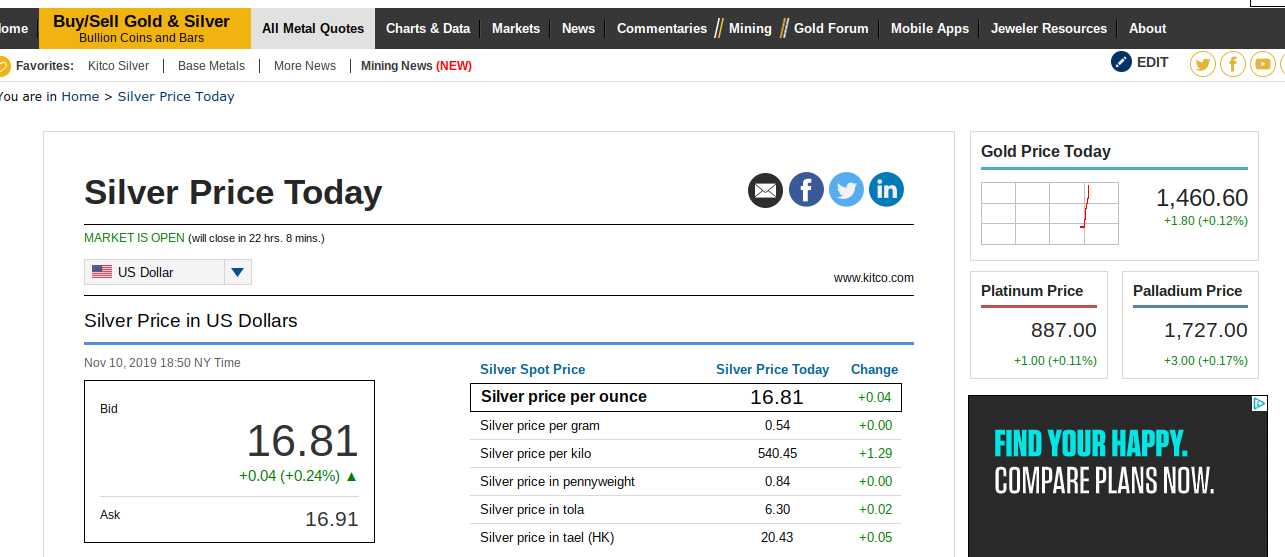Select Silver price in tael (HK) row
1285x557 pixels.
[x=686, y=538]
